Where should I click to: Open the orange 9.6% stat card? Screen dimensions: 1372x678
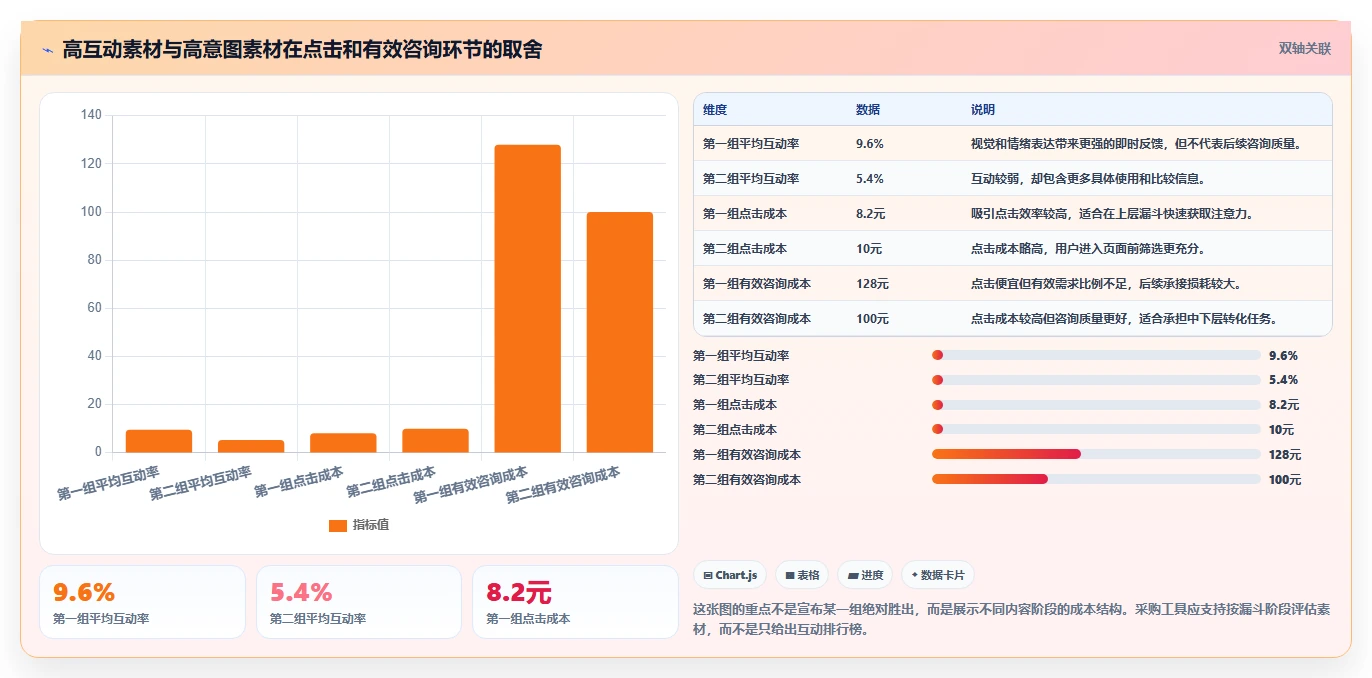(142, 602)
